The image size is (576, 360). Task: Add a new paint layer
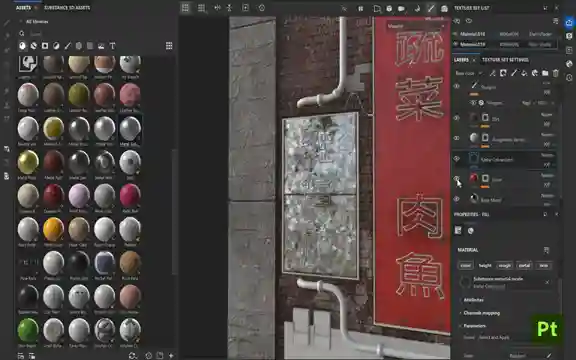click(514, 73)
